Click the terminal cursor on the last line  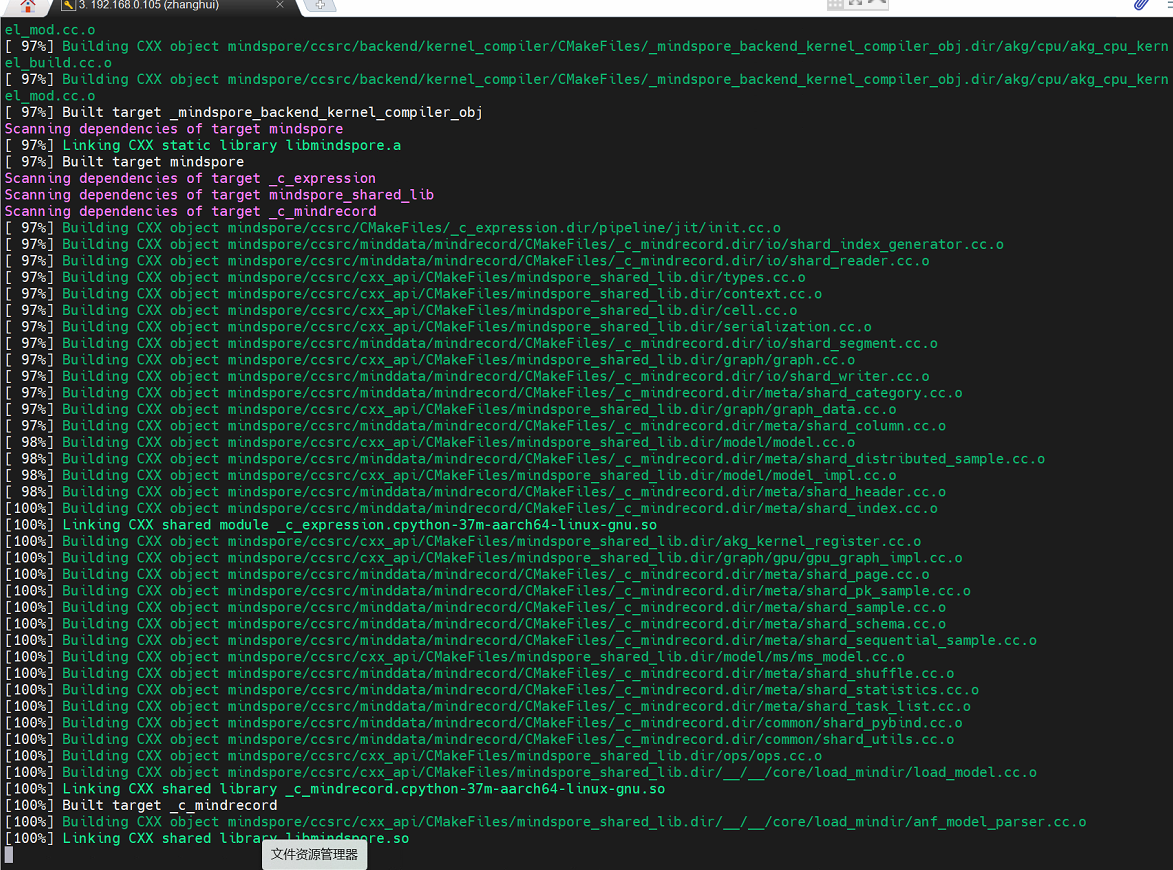pyautogui.click(x=9, y=854)
